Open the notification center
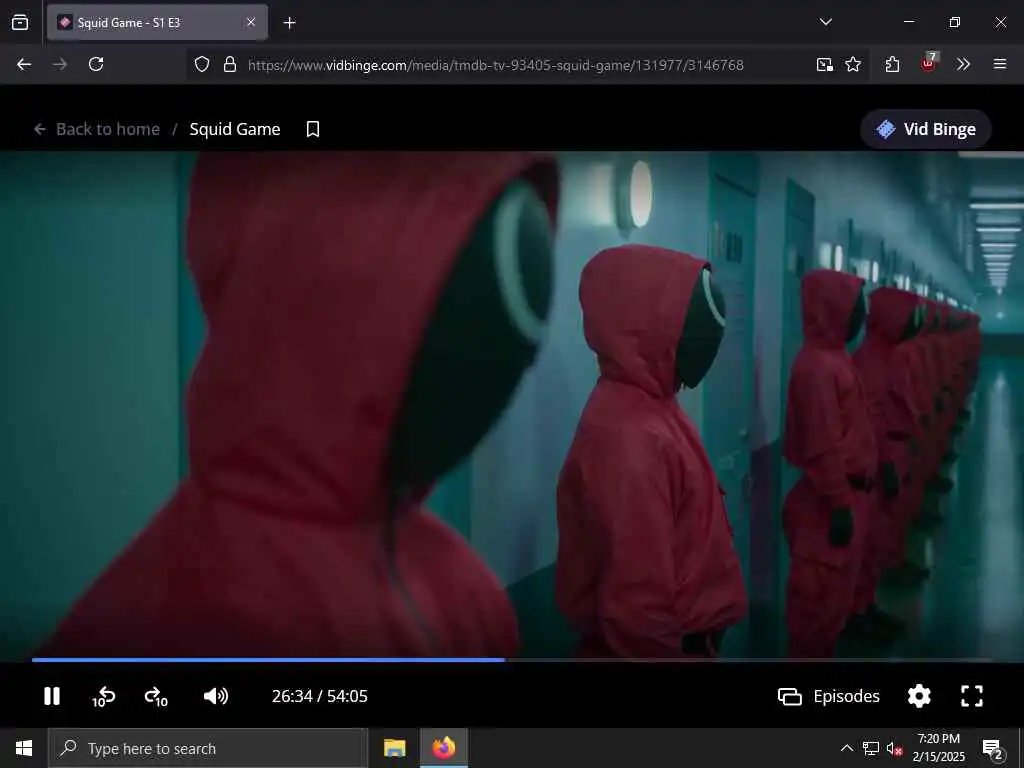The width and height of the screenshot is (1024, 768). [x=993, y=748]
